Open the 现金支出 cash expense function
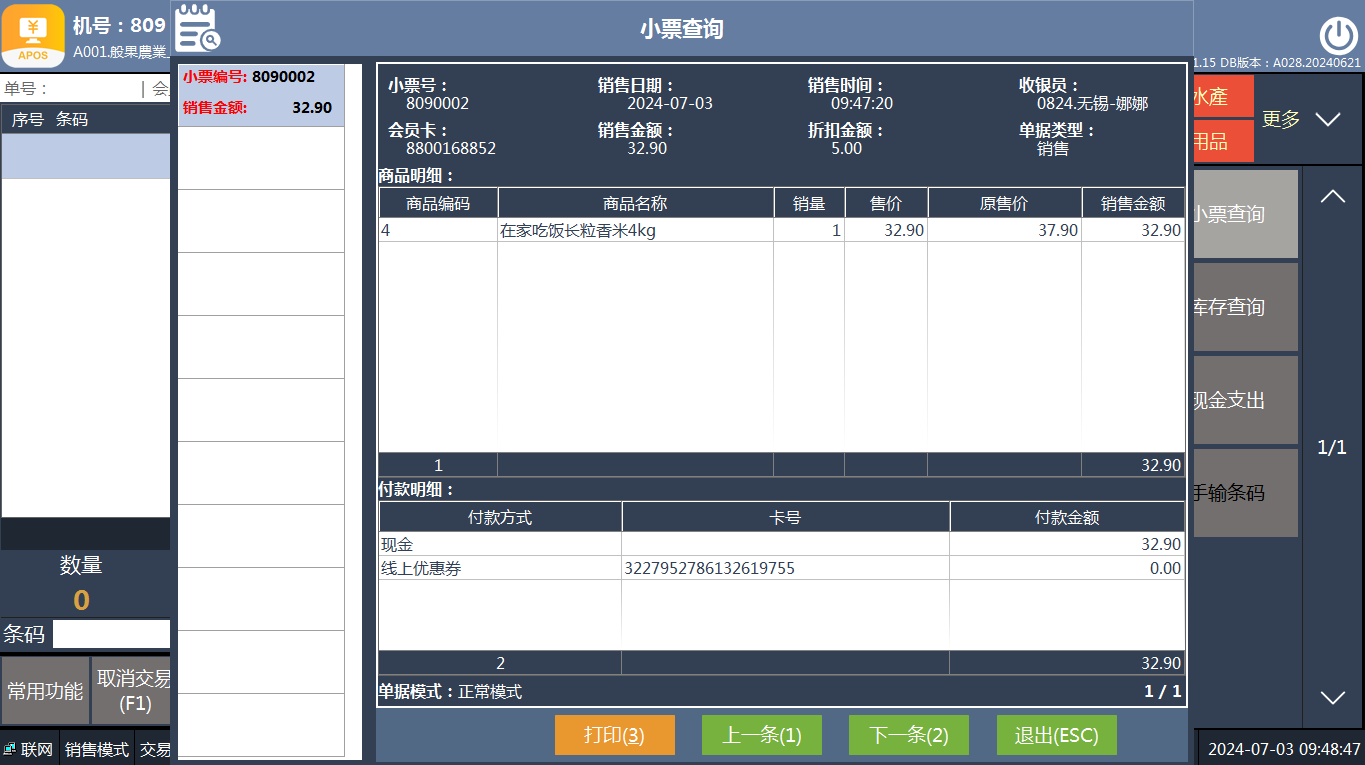 [x=1245, y=400]
